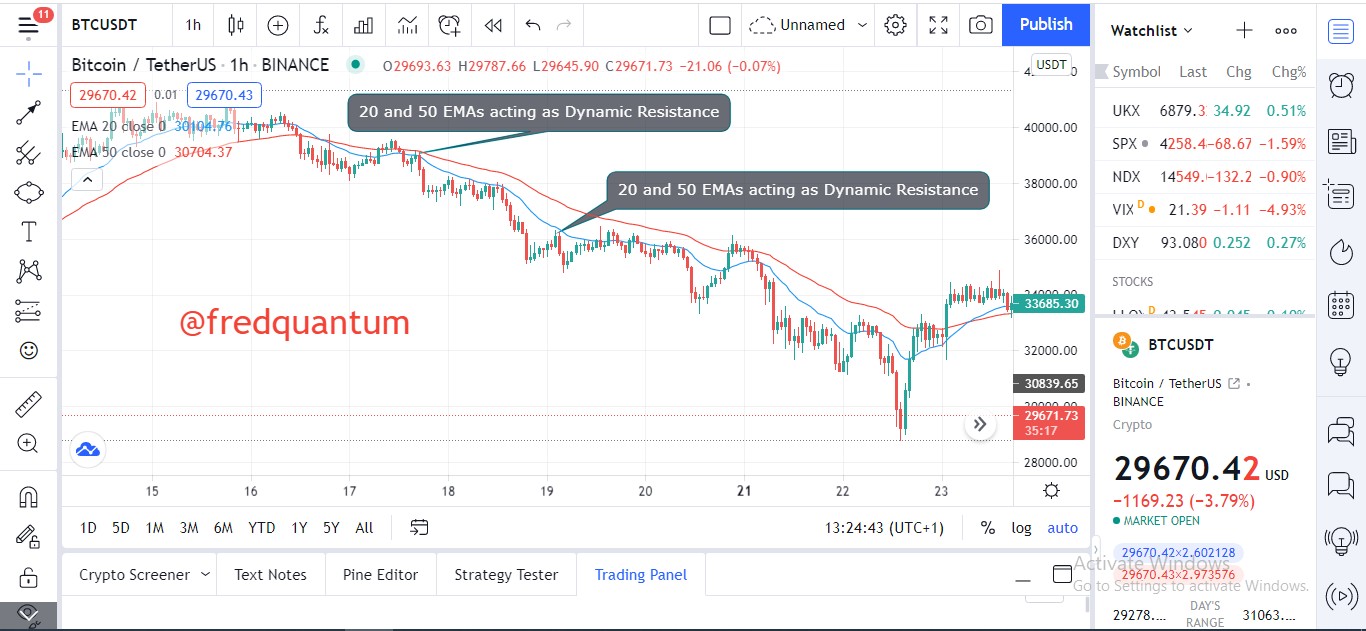
Task: Select the YTD date range
Action: (261, 528)
